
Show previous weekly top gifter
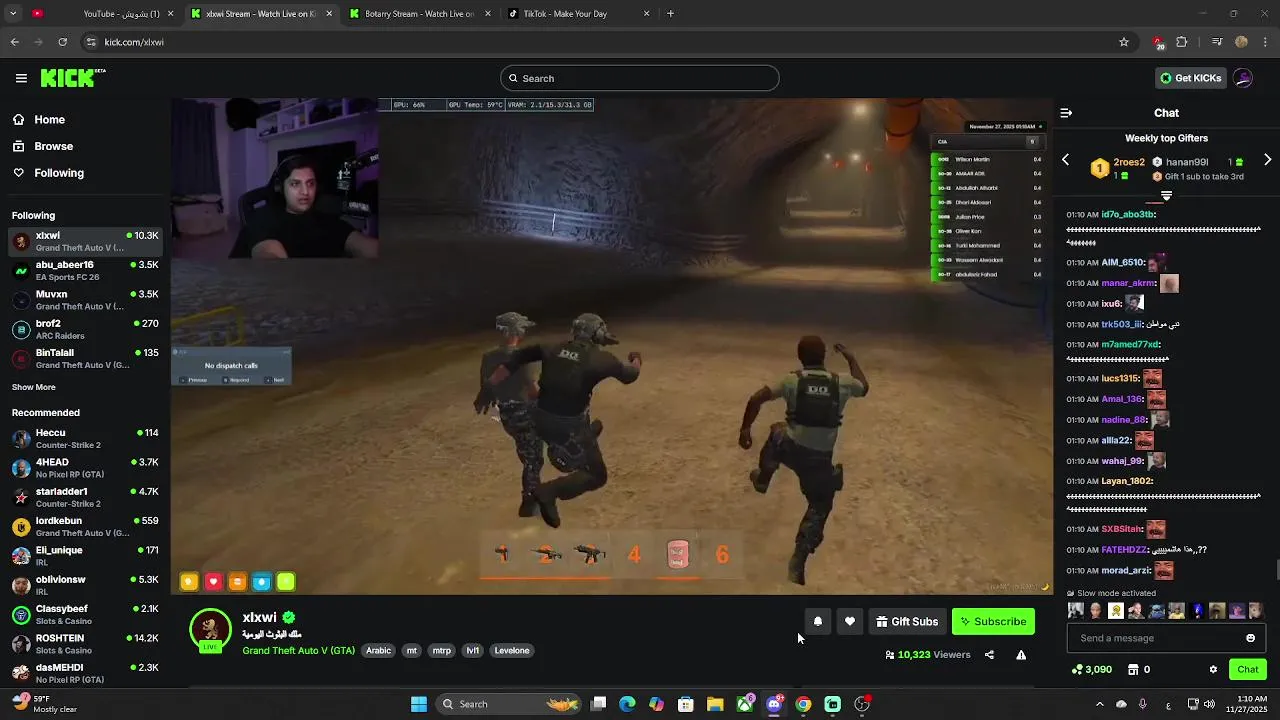(1065, 160)
